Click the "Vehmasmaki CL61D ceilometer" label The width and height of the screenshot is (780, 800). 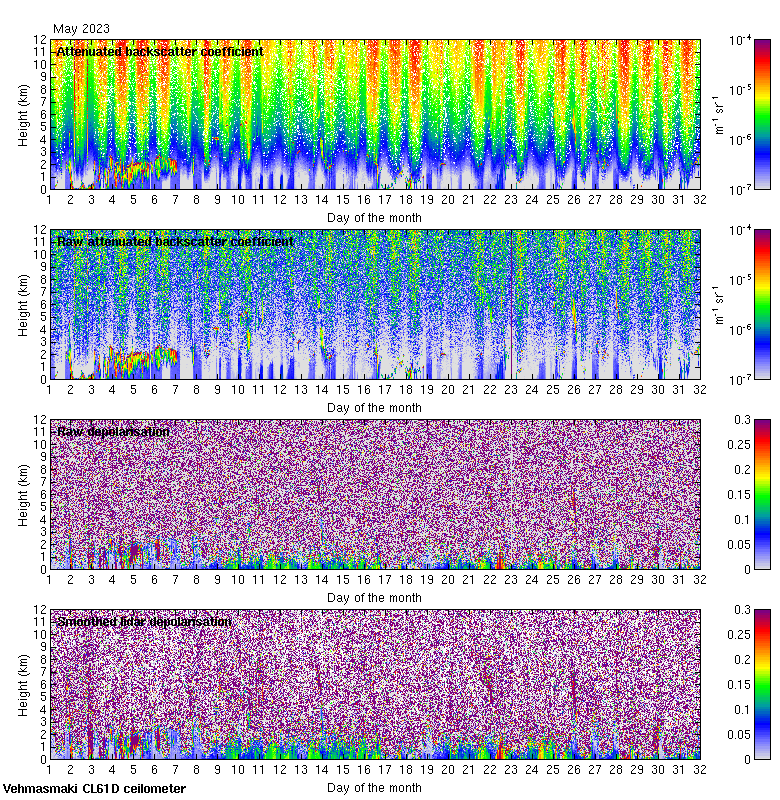click(94, 789)
